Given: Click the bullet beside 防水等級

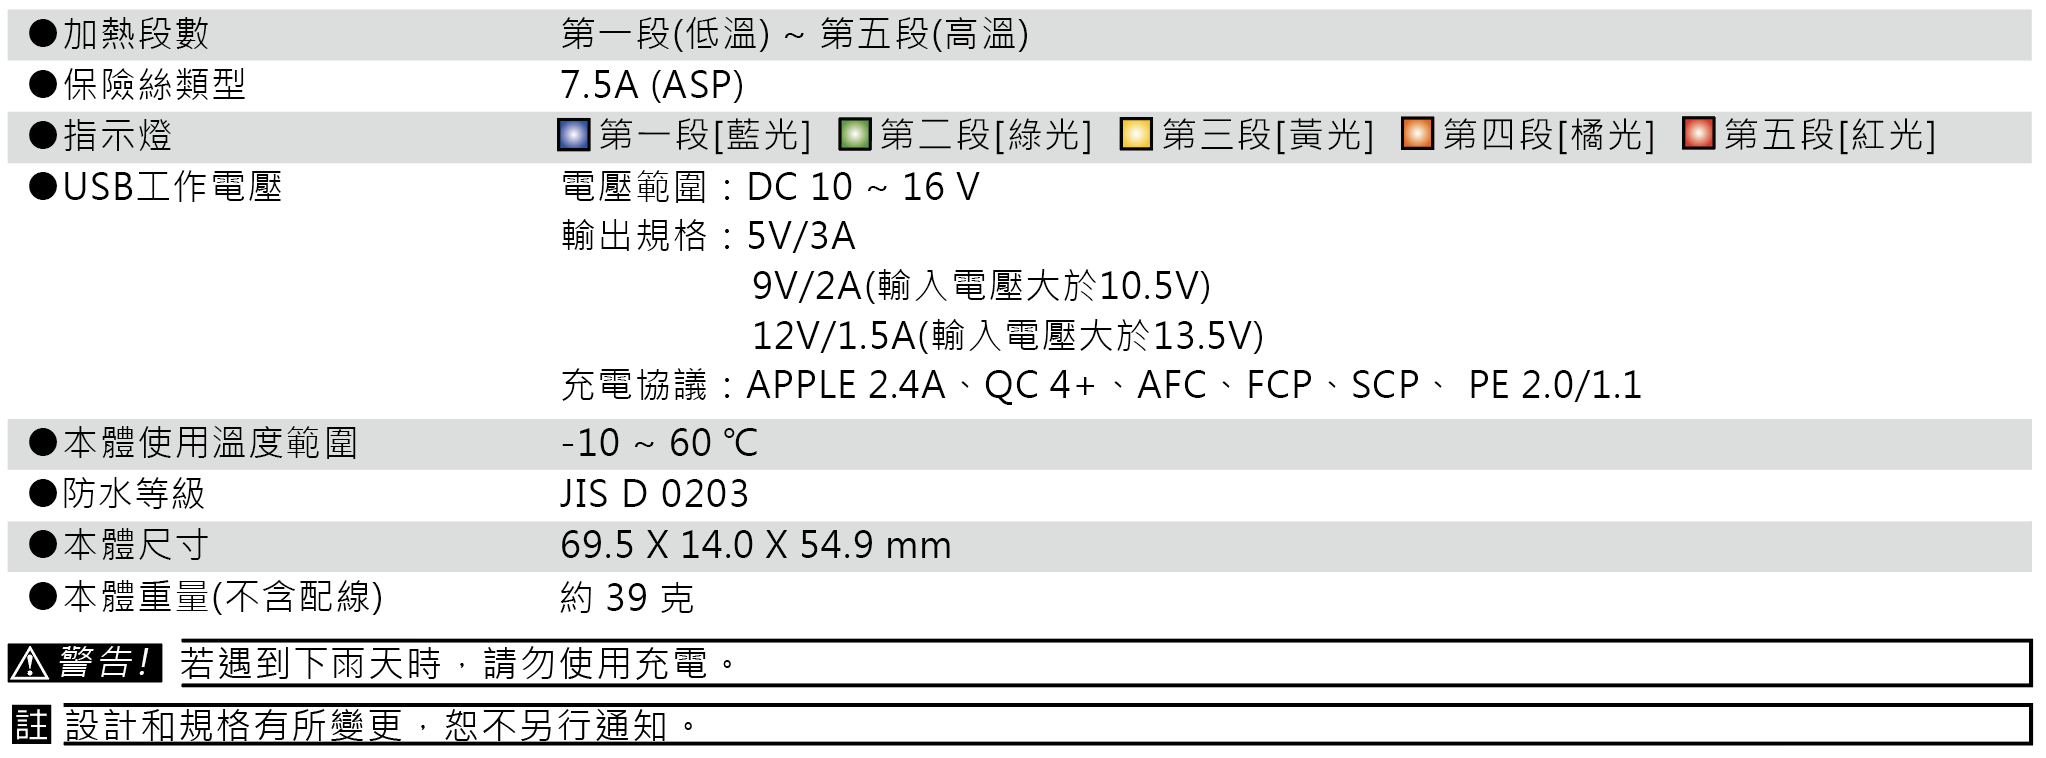Looking at the screenshot, I should click(x=42, y=493).
